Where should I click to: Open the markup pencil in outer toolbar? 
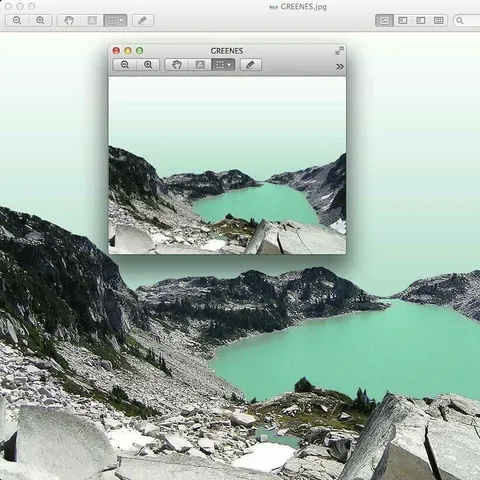click(143, 20)
